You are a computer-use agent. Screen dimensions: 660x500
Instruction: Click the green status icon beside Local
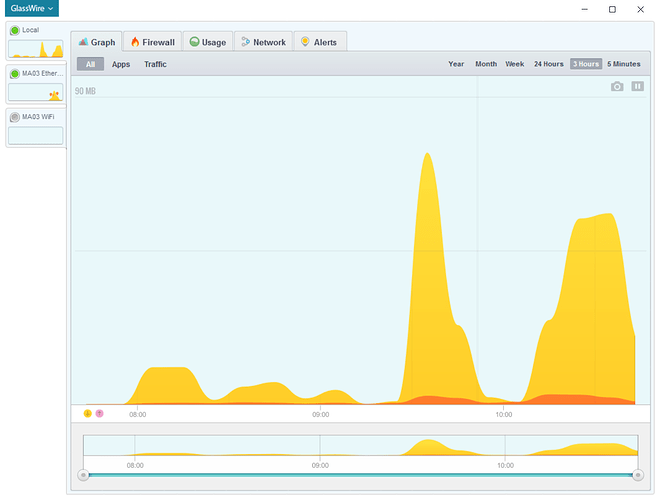[14, 31]
